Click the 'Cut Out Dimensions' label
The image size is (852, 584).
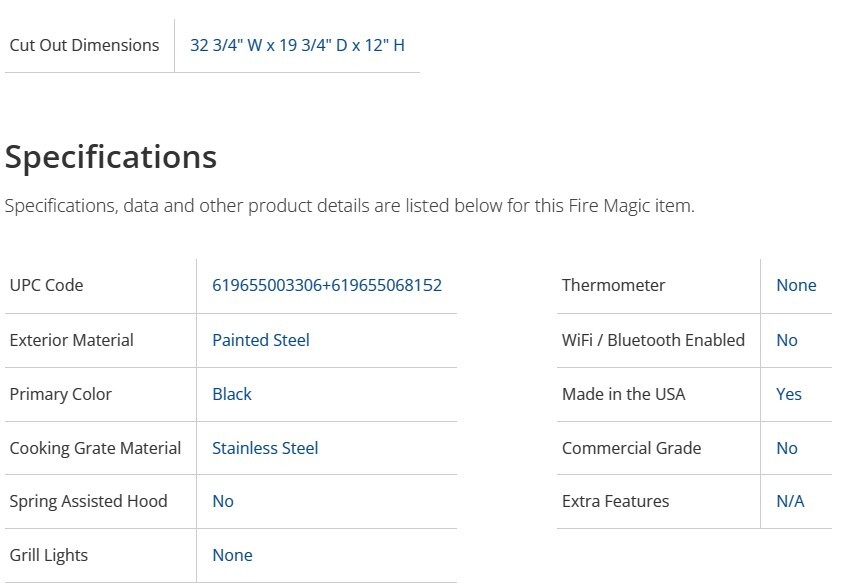tap(84, 45)
